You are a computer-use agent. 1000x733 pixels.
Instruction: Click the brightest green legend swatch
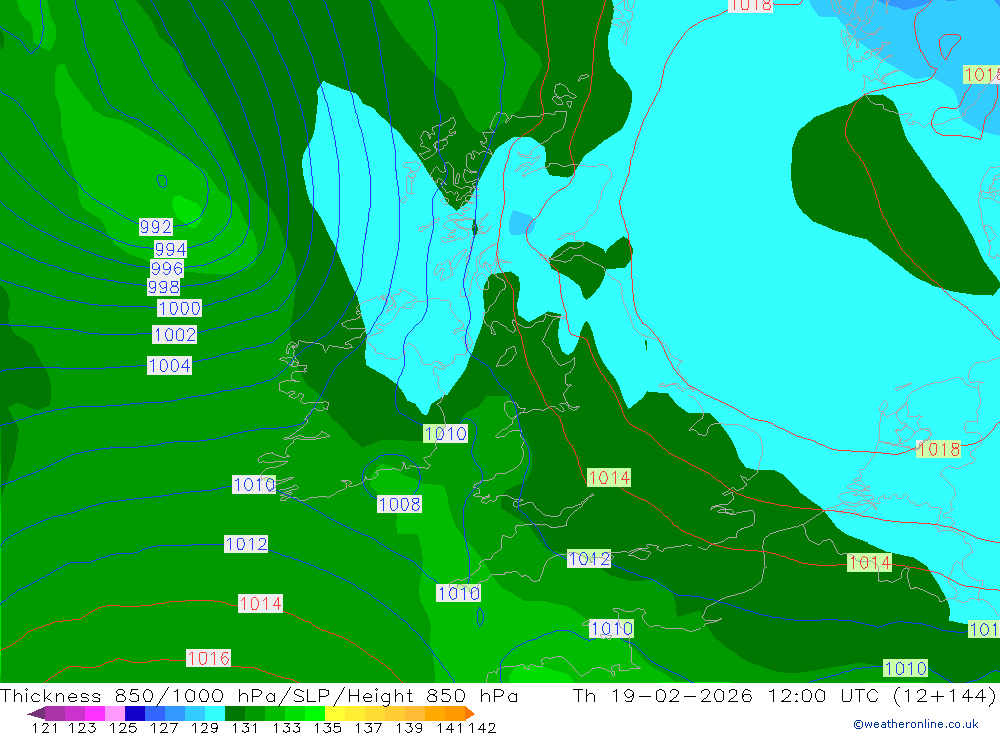tap(315, 713)
